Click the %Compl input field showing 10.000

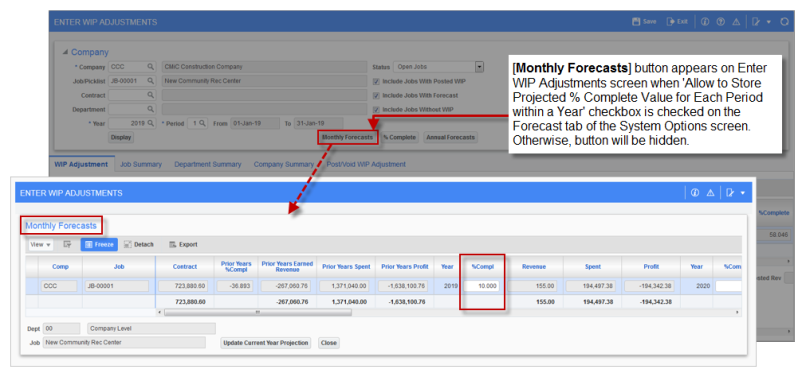tap(481, 286)
